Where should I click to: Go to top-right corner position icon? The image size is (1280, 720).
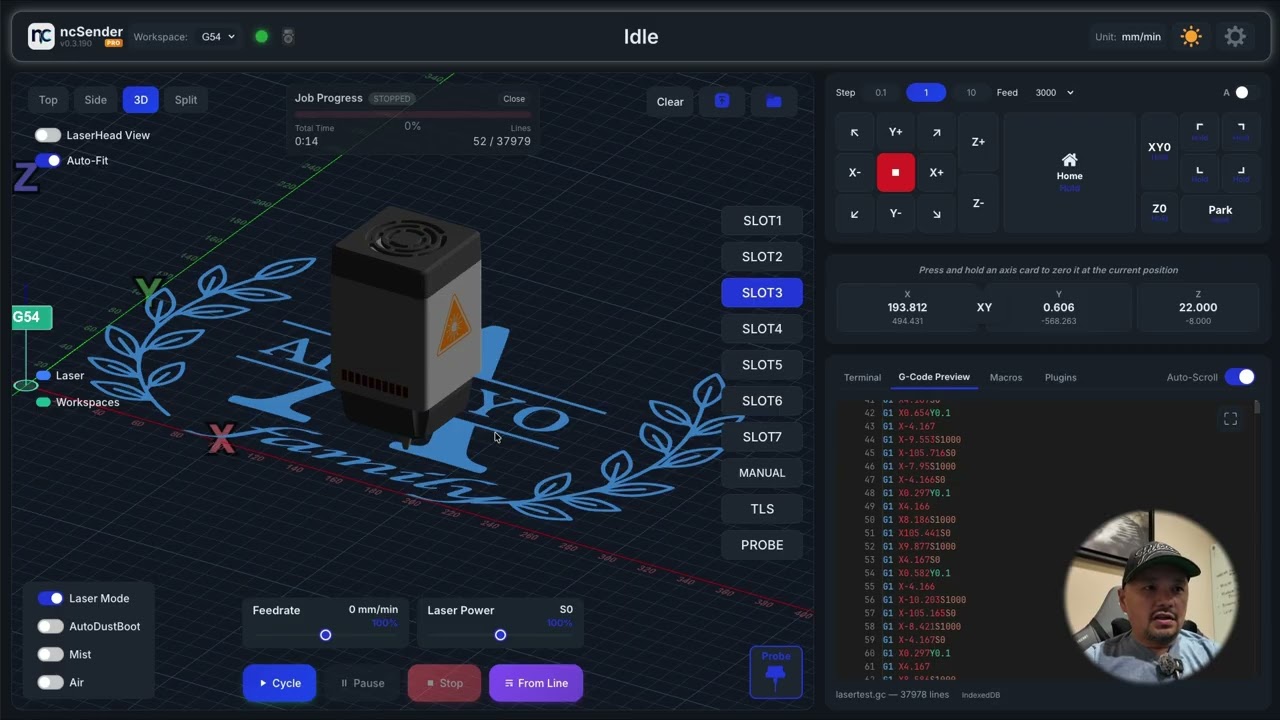pyautogui.click(x=1240, y=131)
